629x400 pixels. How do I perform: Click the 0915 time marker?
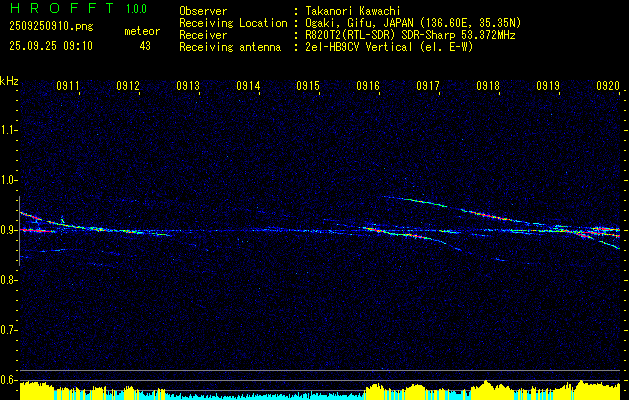pyautogui.click(x=308, y=85)
